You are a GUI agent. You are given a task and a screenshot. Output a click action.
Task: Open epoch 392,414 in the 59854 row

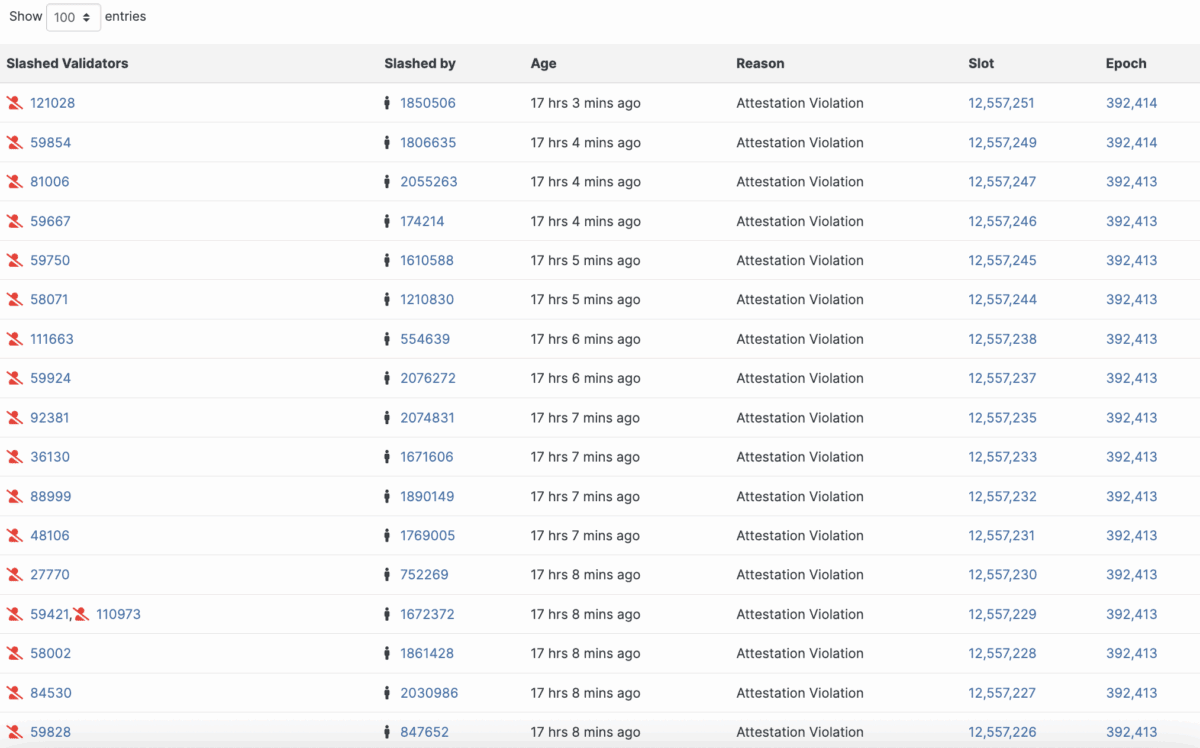pyautogui.click(x=1131, y=142)
